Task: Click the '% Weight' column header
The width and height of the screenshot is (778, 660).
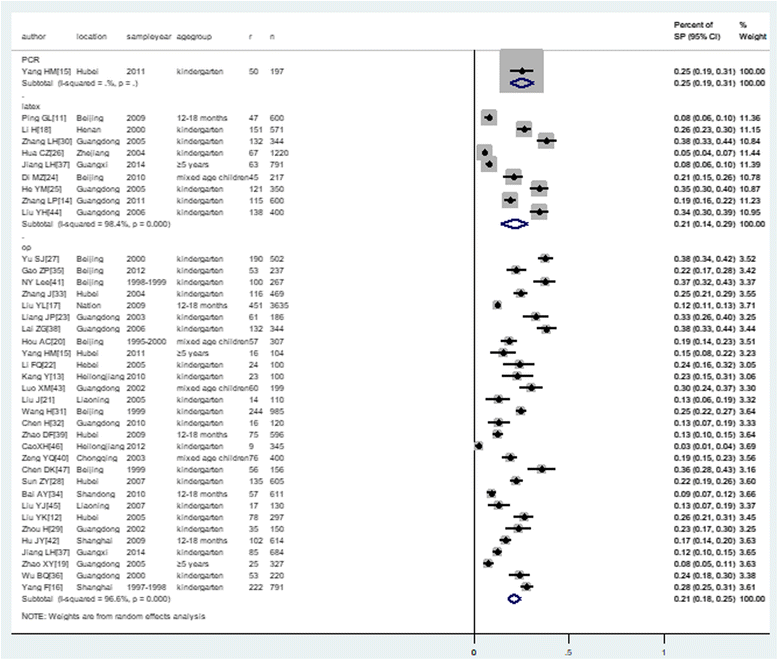Action: point(752,30)
